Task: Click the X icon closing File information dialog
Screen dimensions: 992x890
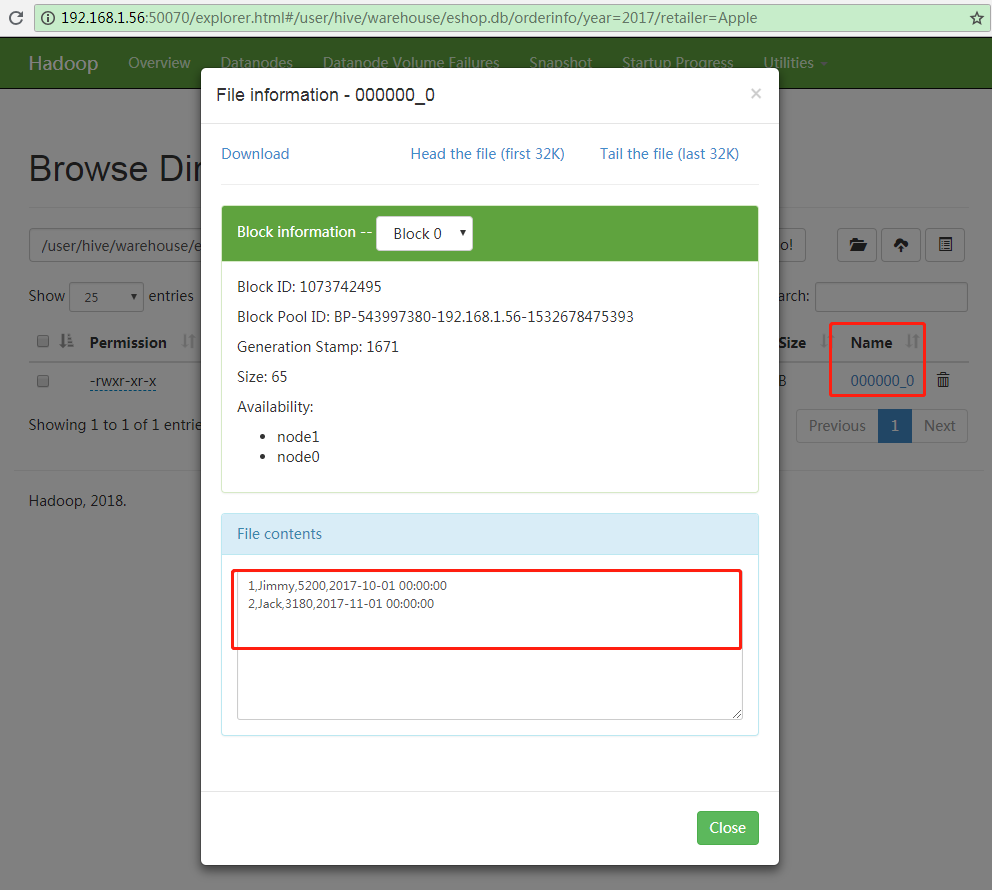Action: 756,94
